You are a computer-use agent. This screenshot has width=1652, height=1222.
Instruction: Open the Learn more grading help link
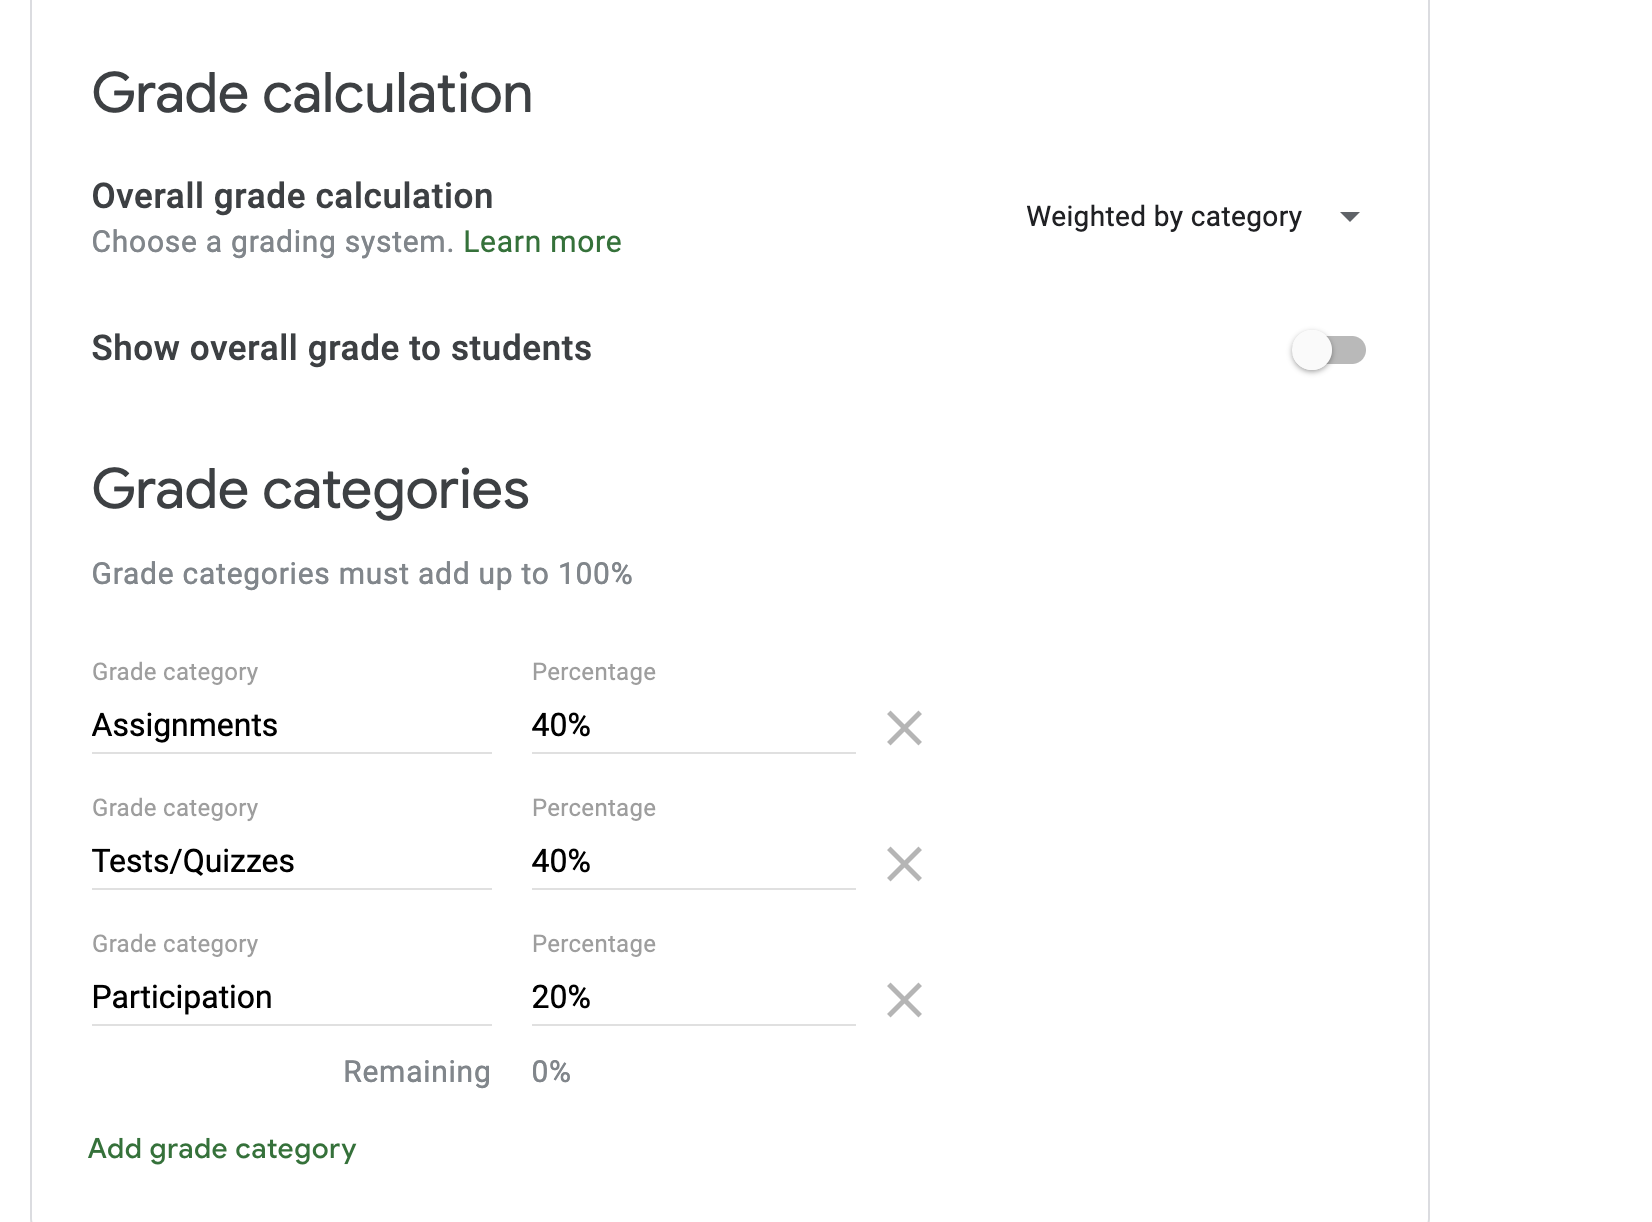[541, 241]
